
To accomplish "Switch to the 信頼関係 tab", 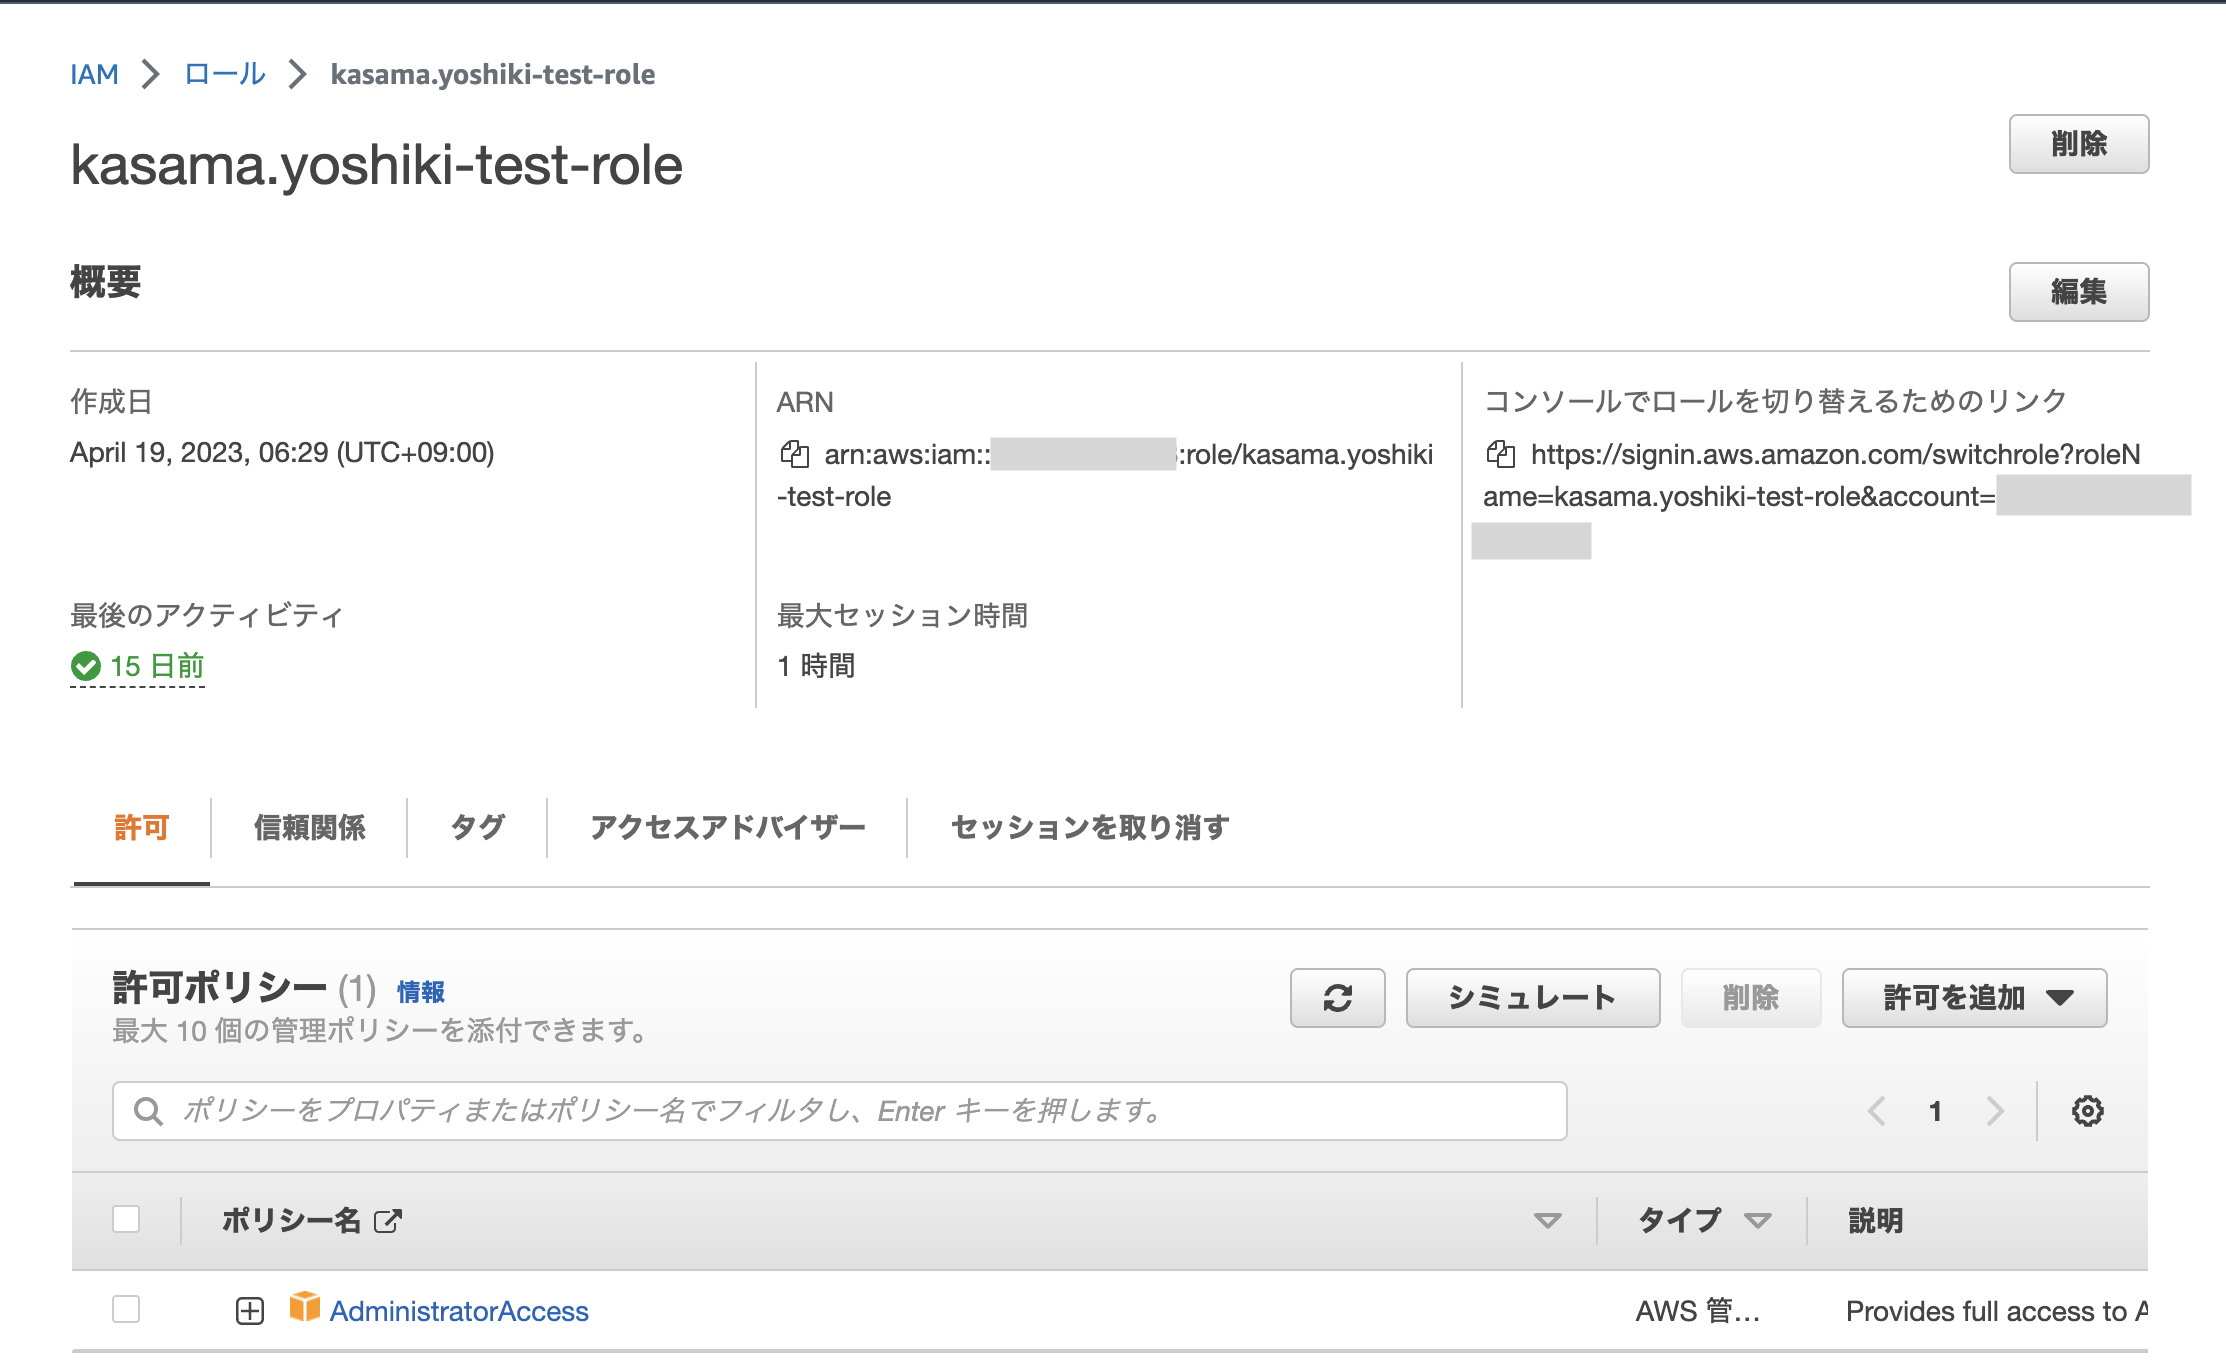I will pyautogui.click(x=310, y=828).
